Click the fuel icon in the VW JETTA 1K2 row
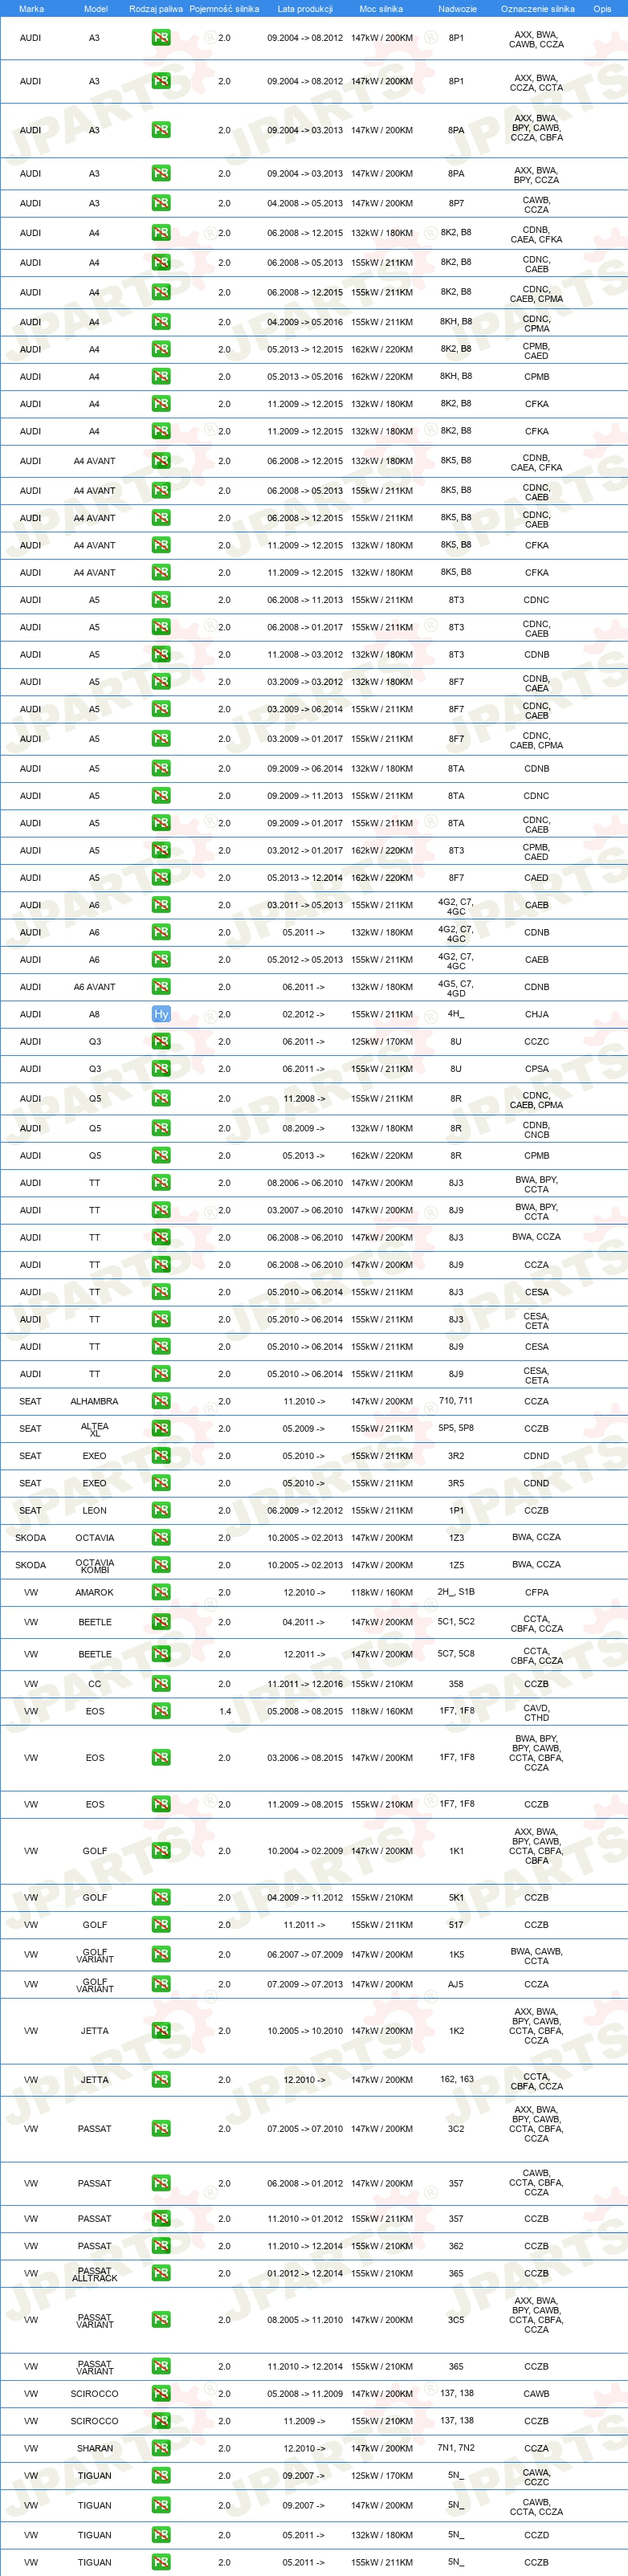The width and height of the screenshot is (628, 2576). point(161,2031)
